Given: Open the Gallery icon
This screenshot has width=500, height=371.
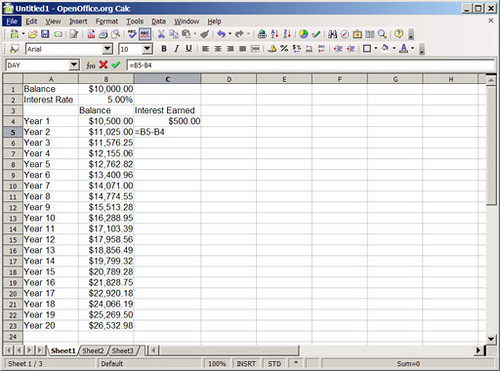Looking at the screenshot, I should pos(357,34).
